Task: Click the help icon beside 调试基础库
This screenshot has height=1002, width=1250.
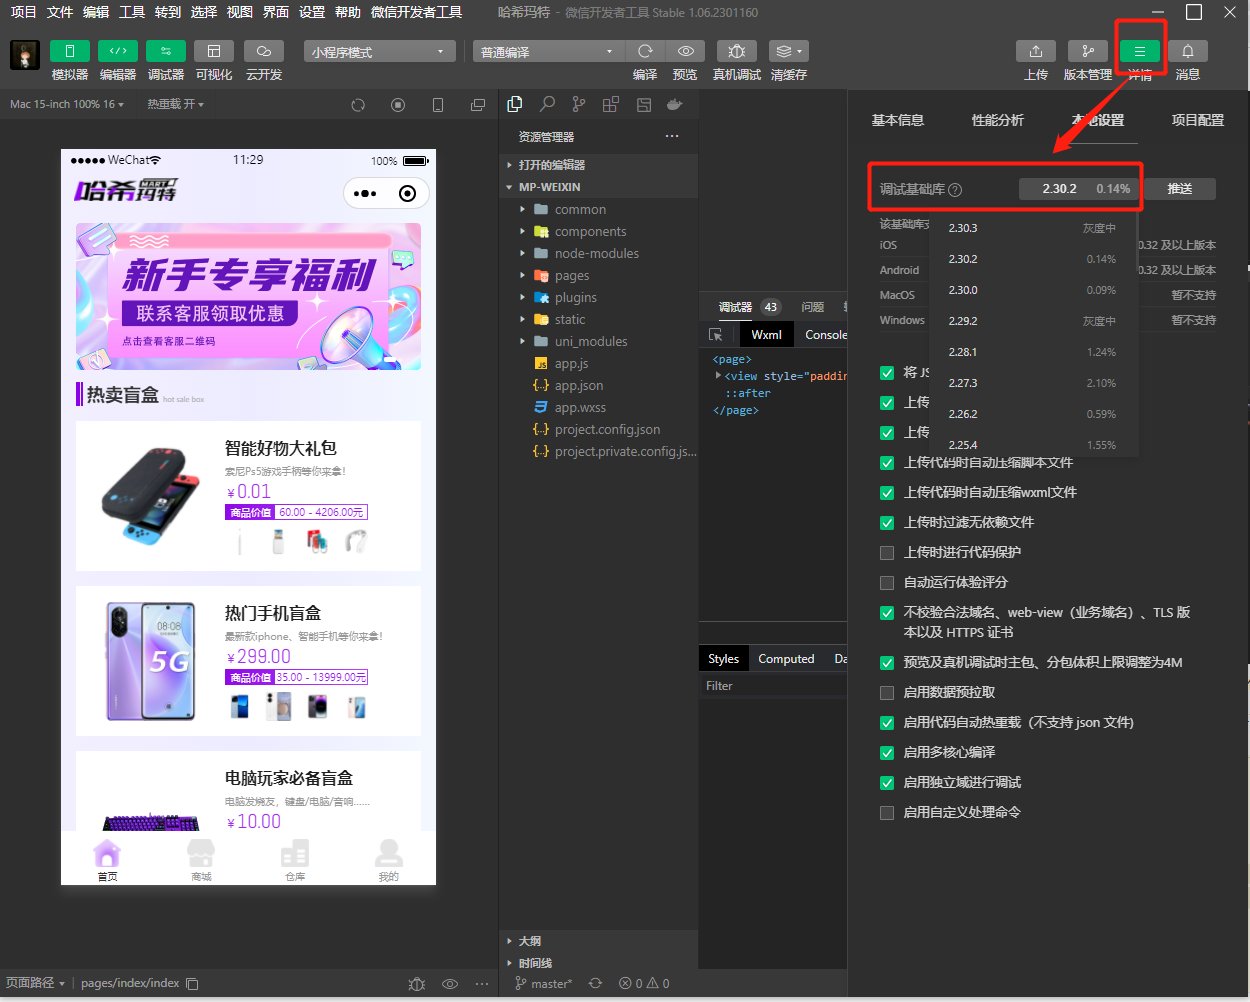Action: (955, 190)
